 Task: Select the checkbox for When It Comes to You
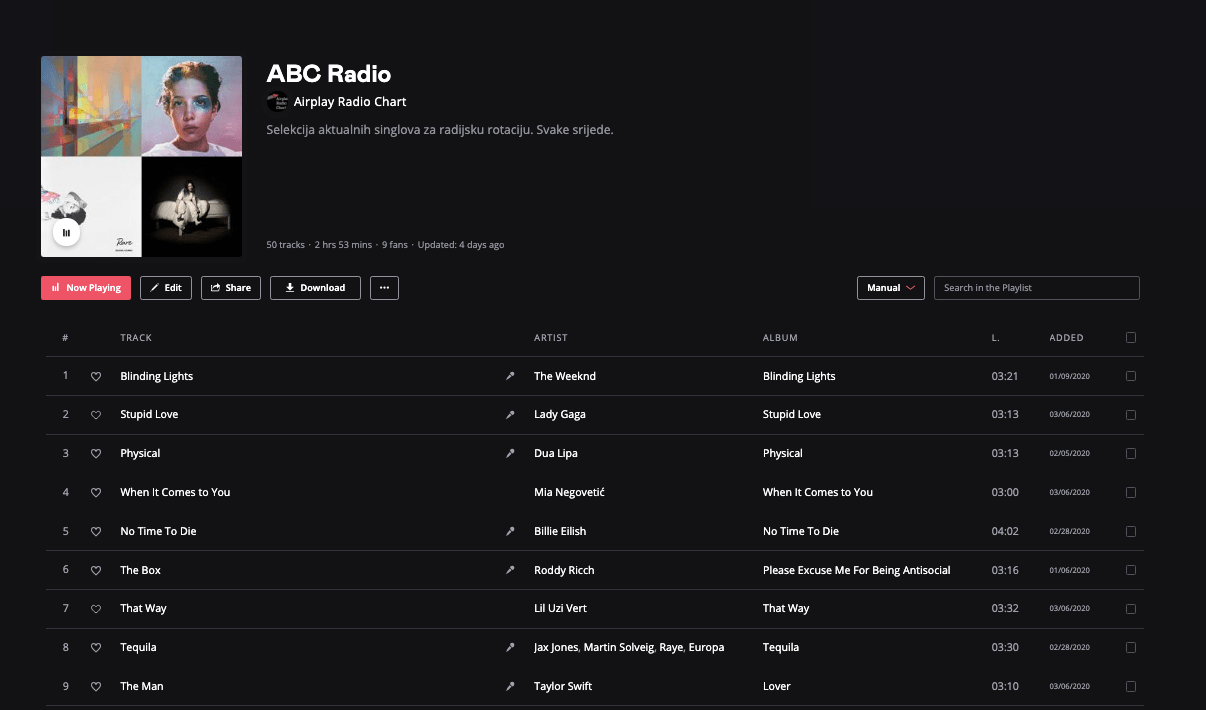[1131, 493]
